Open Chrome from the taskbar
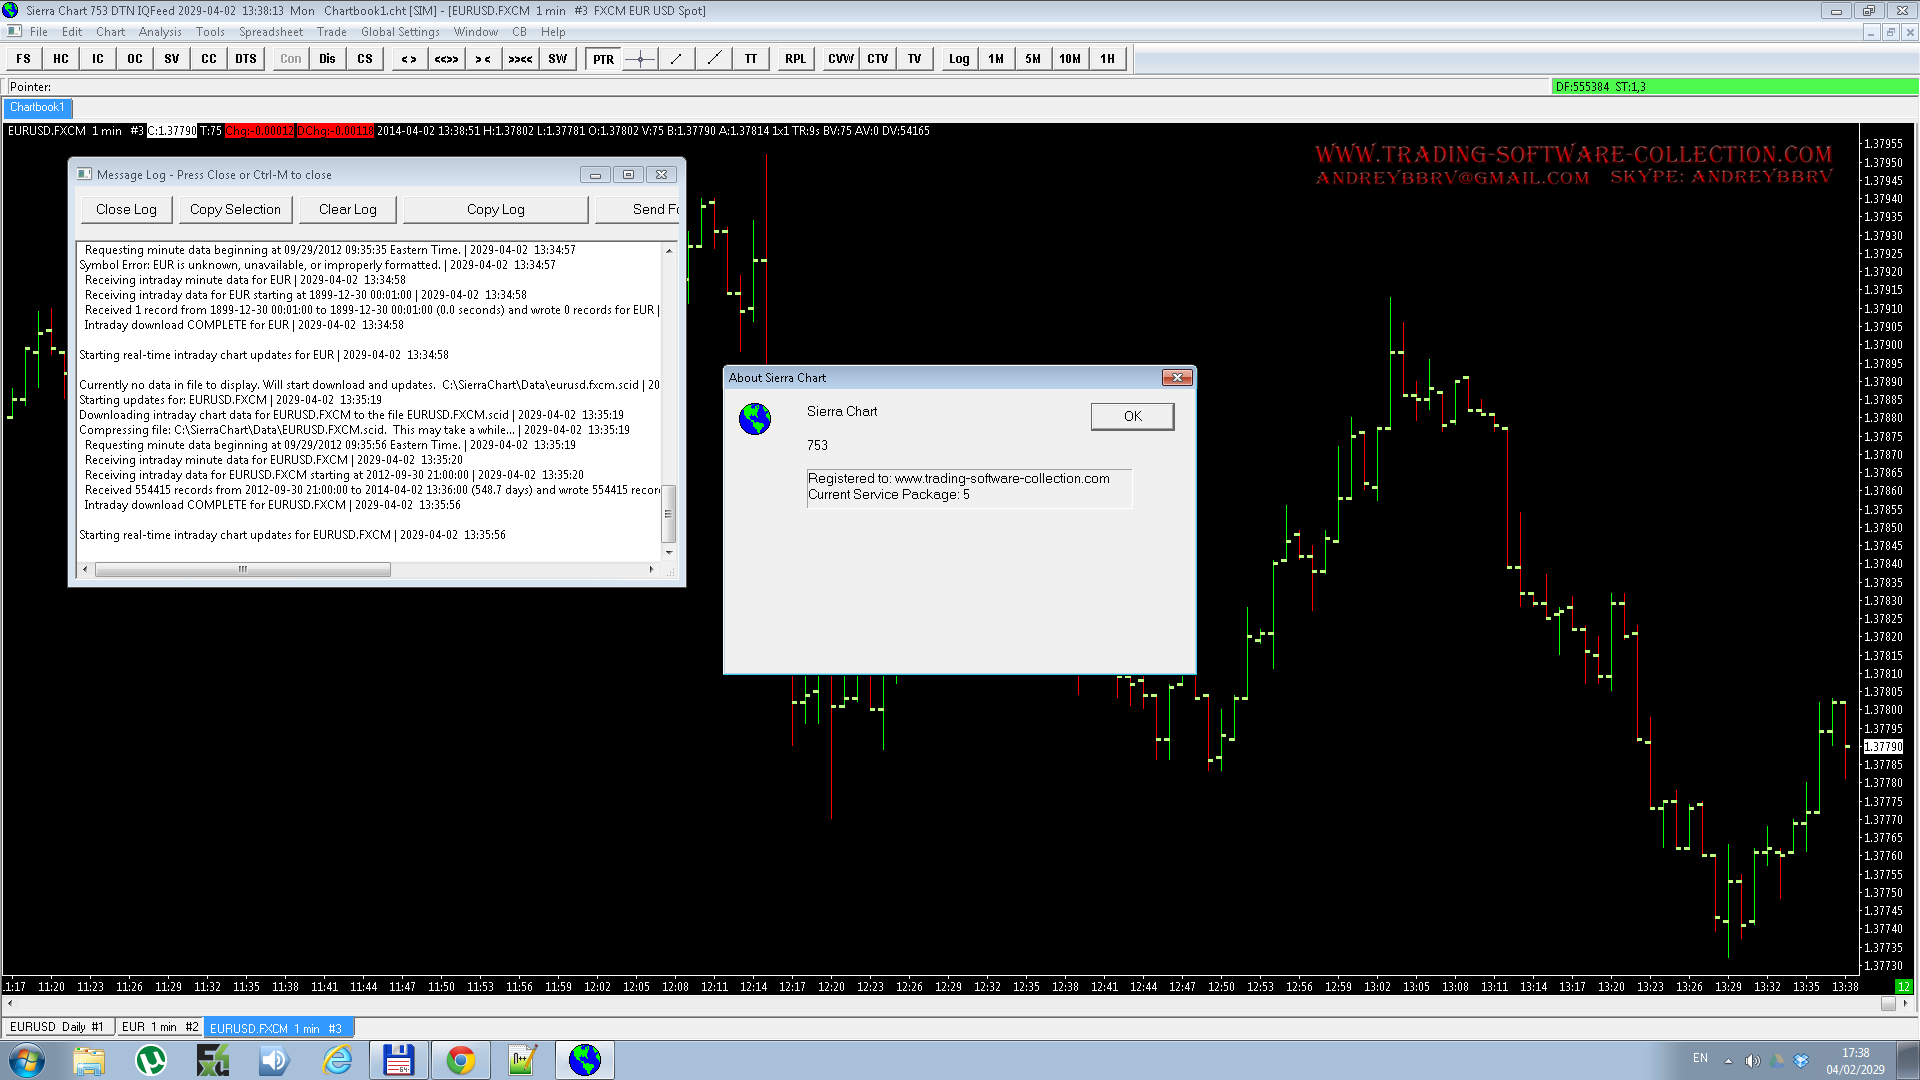 coord(461,1060)
